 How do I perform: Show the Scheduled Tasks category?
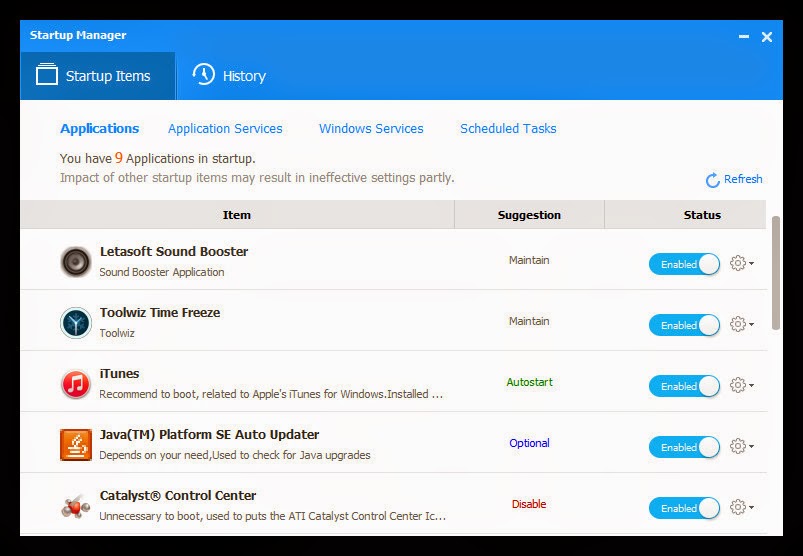508,129
